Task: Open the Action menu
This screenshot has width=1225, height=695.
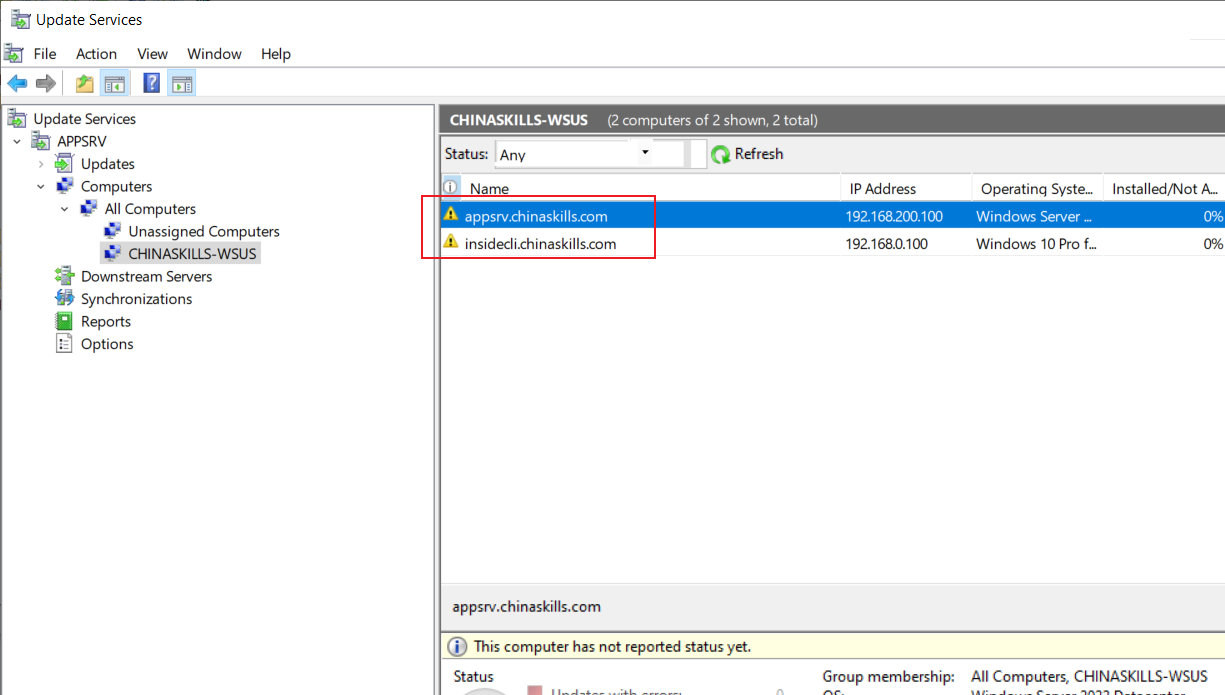Action: 96,54
